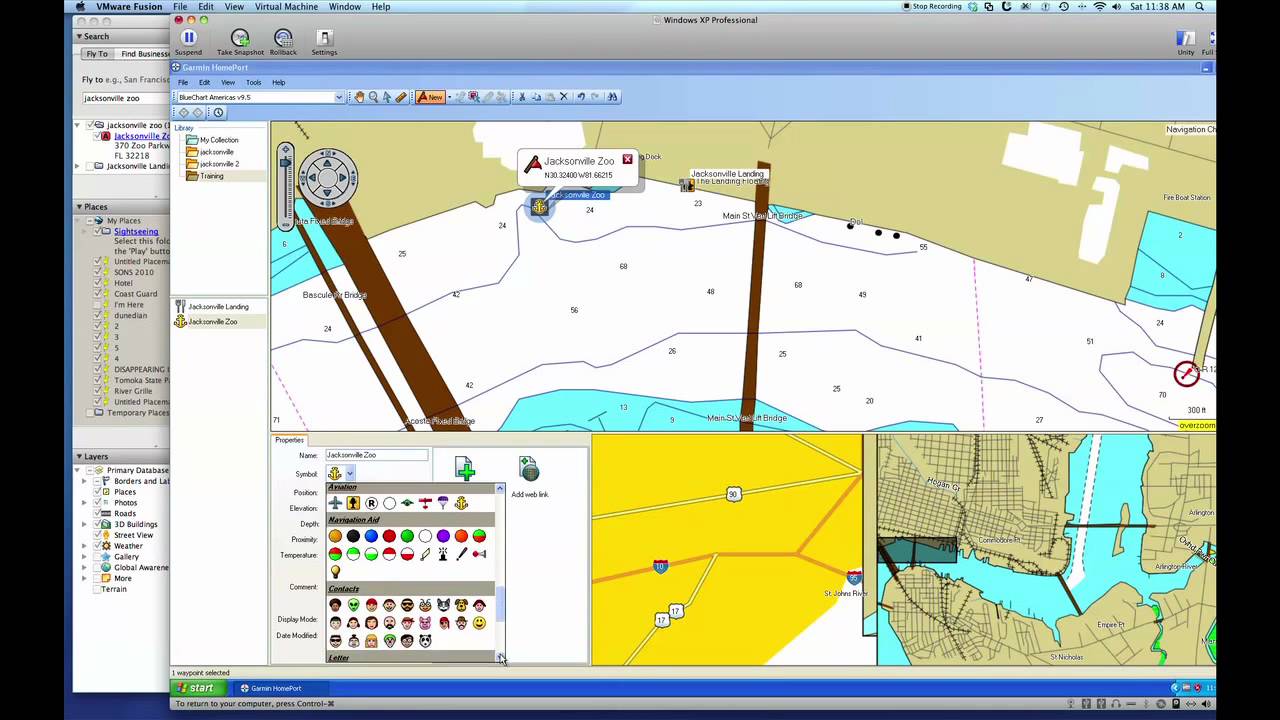The height and width of the screenshot is (720, 1280).
Task: Close the Jacksonville Zoo map popup
Action: coord(627,159)
